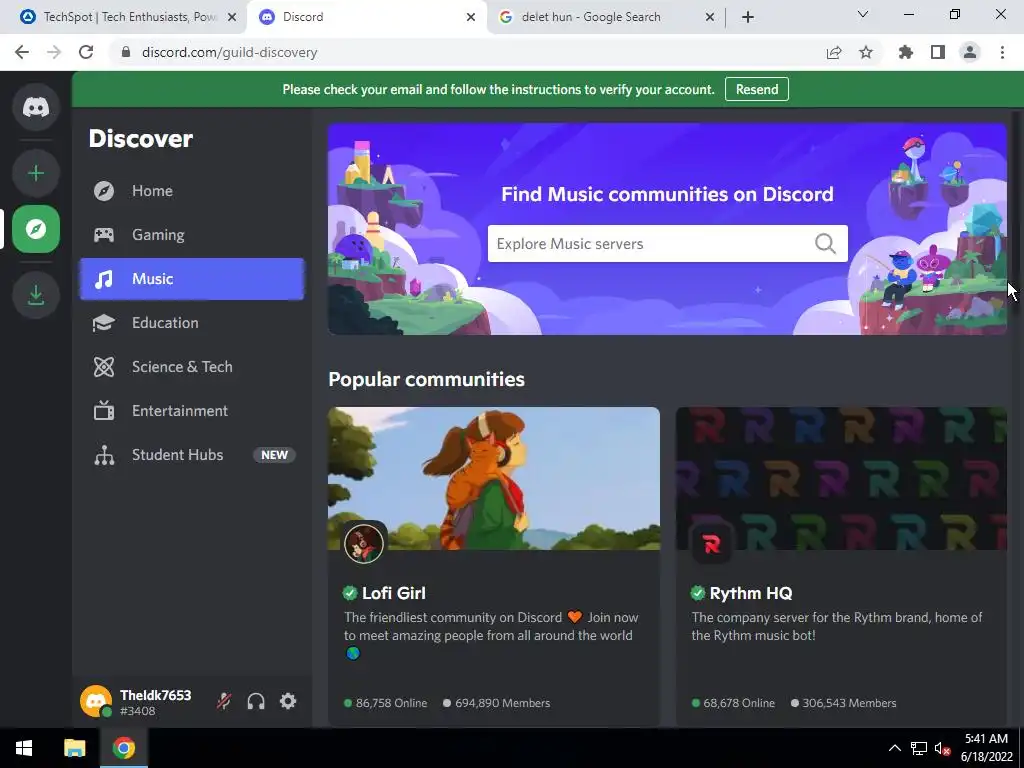Viewport: 1024px width, 768px height.
Task: Click the music note icon in sidebar
Action: point(104,279)
